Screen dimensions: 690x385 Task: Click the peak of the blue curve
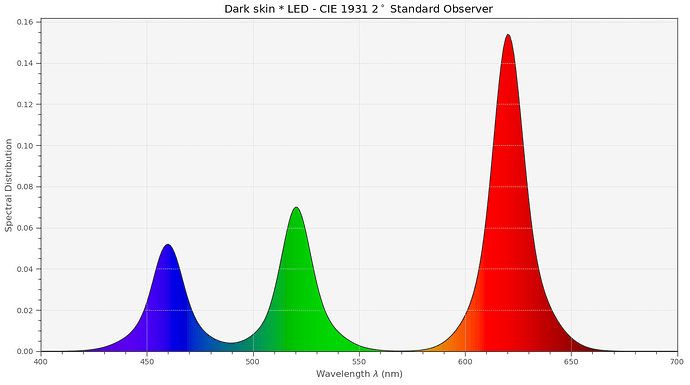[168, 245]
